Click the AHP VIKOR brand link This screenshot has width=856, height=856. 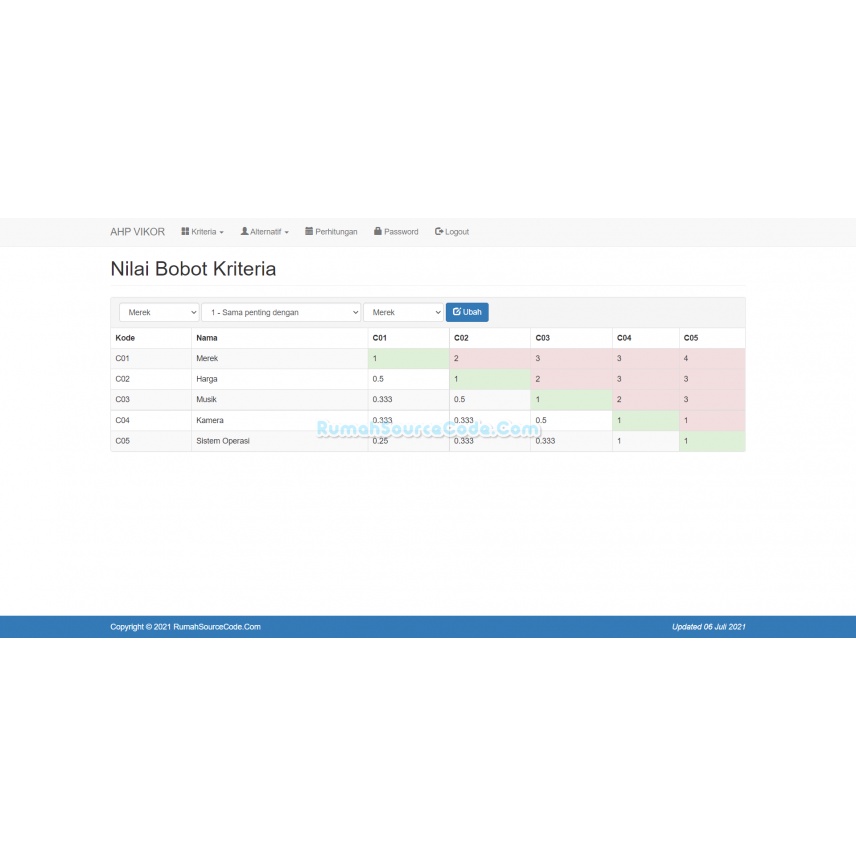coord(138,231)
